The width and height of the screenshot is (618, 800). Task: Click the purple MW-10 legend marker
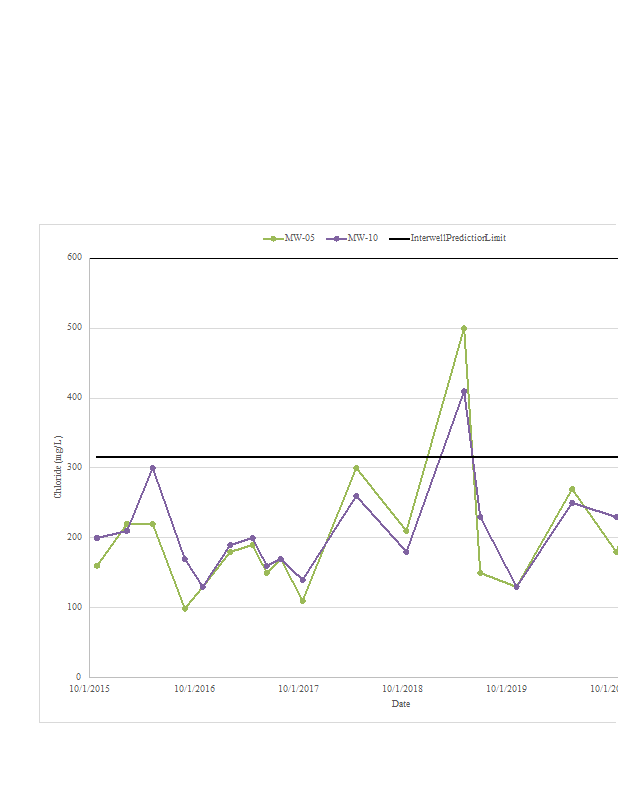(x=338, y=238)
